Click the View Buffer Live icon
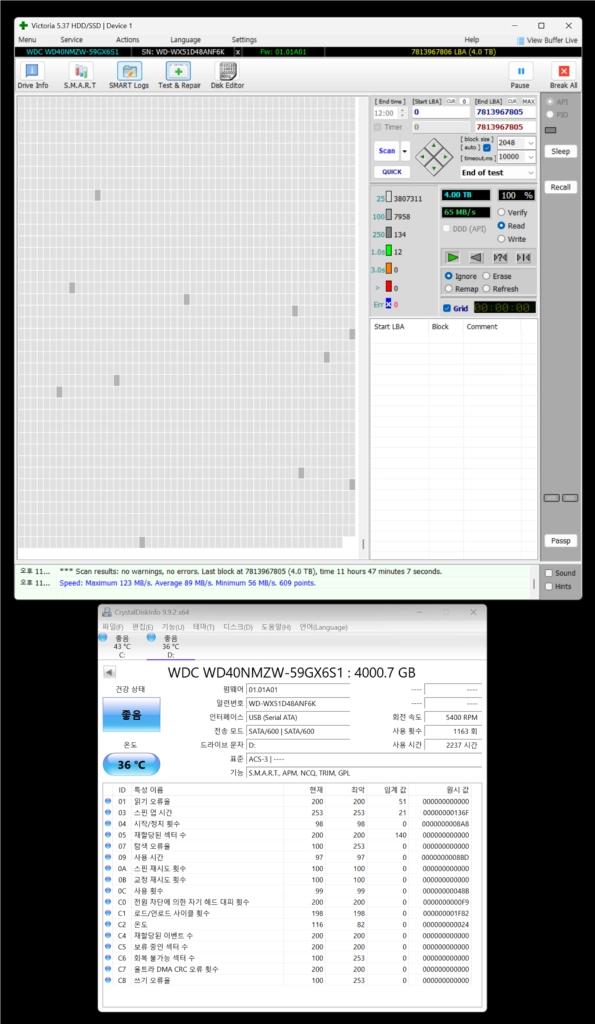The height and width of the screenshot is (1024, 595). click(521, 40)
